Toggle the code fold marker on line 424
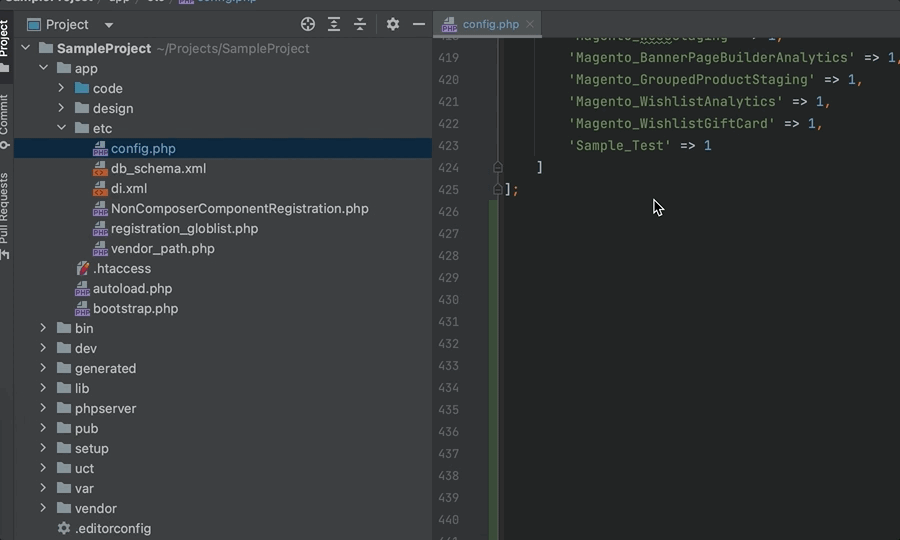 coord(498,167)
